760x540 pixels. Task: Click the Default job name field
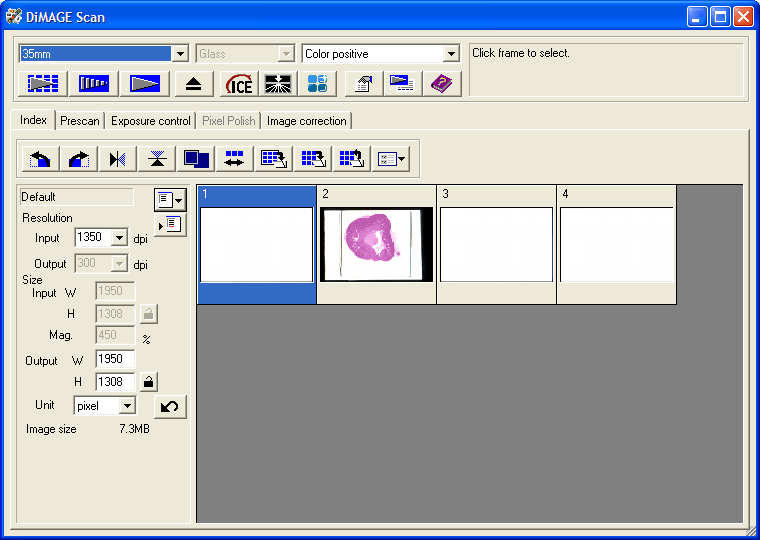[77, 197]
